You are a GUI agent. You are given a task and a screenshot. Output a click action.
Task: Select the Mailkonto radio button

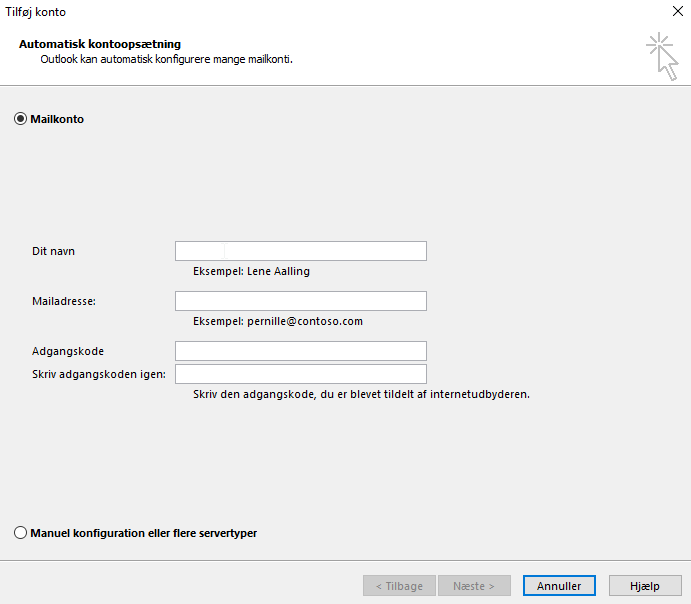20,119
